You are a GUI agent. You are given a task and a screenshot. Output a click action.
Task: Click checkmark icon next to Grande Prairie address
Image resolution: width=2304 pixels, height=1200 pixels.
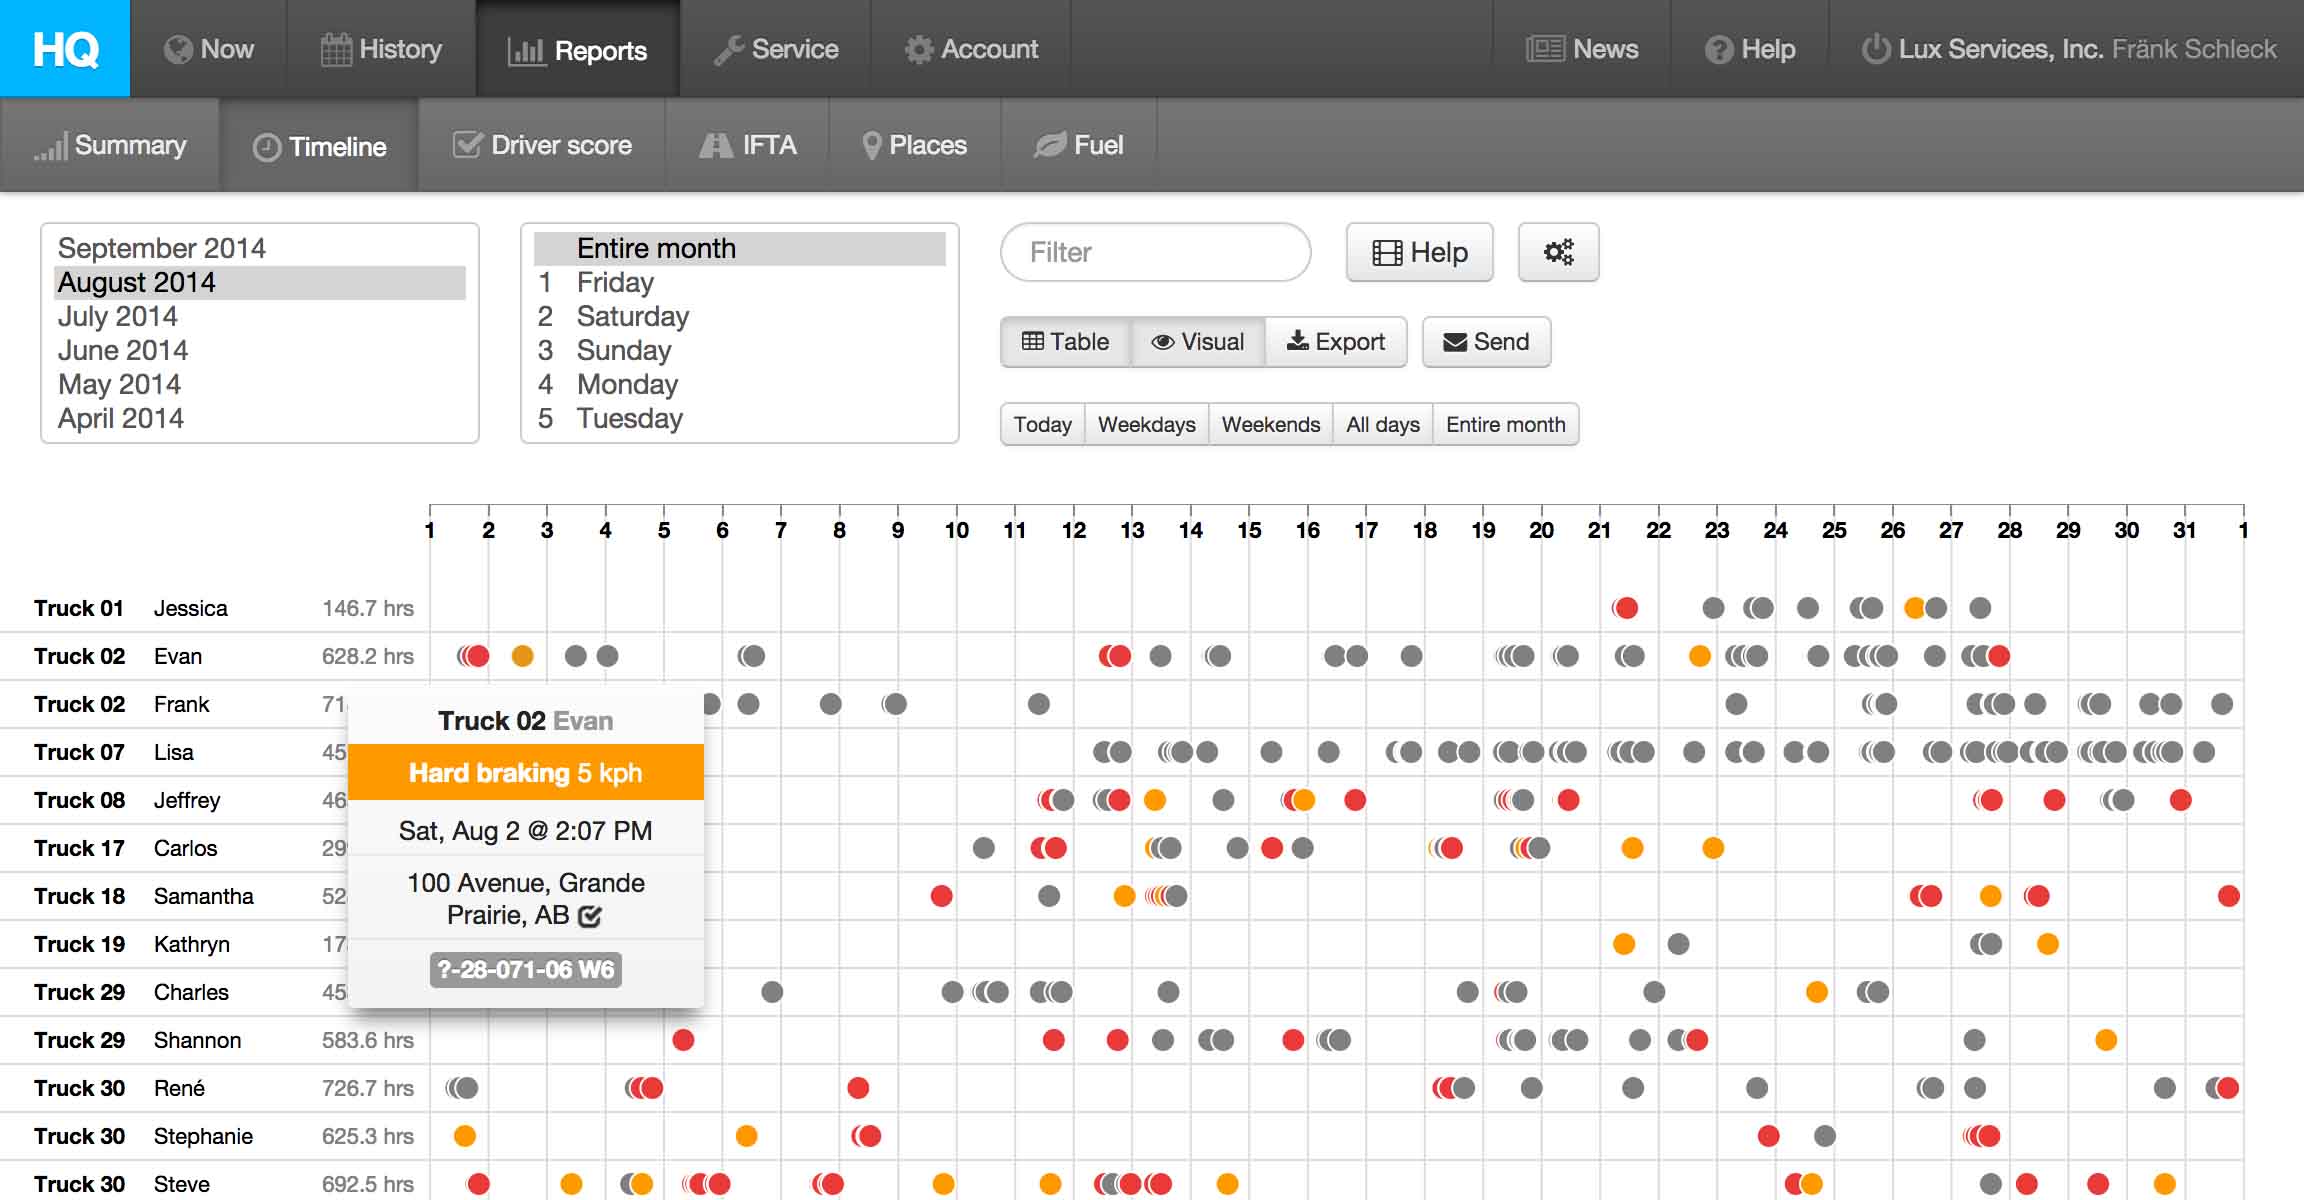pyautogui.click(x=590, y=916)
